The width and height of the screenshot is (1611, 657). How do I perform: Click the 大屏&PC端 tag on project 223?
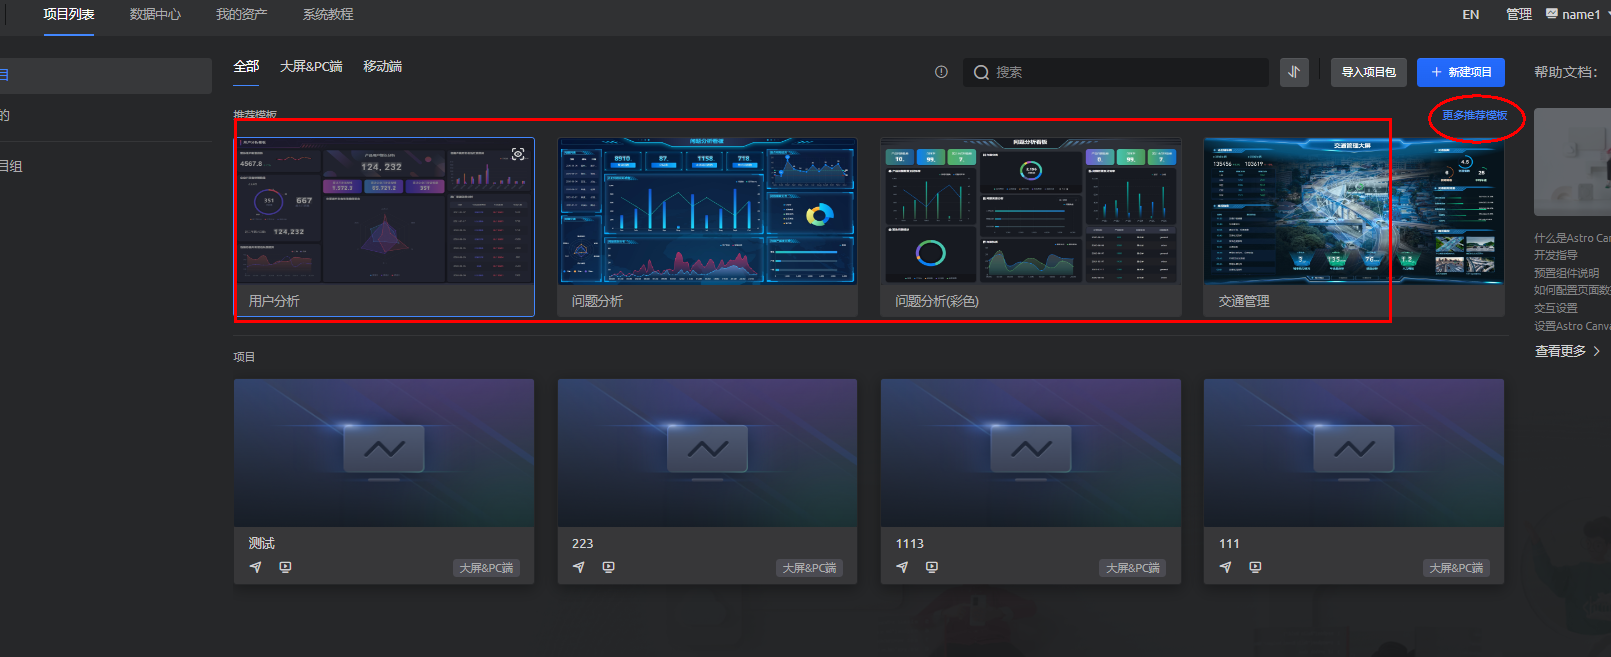tap(810, 568)
